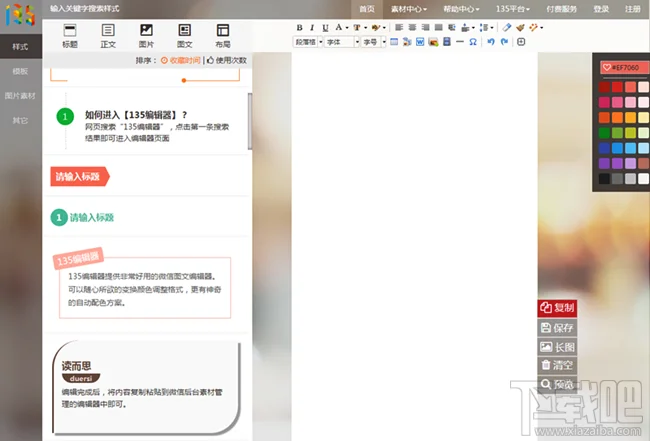Expand the 帮助中心 menu
The image size is (650, 441).
click(x=461, y=9)
